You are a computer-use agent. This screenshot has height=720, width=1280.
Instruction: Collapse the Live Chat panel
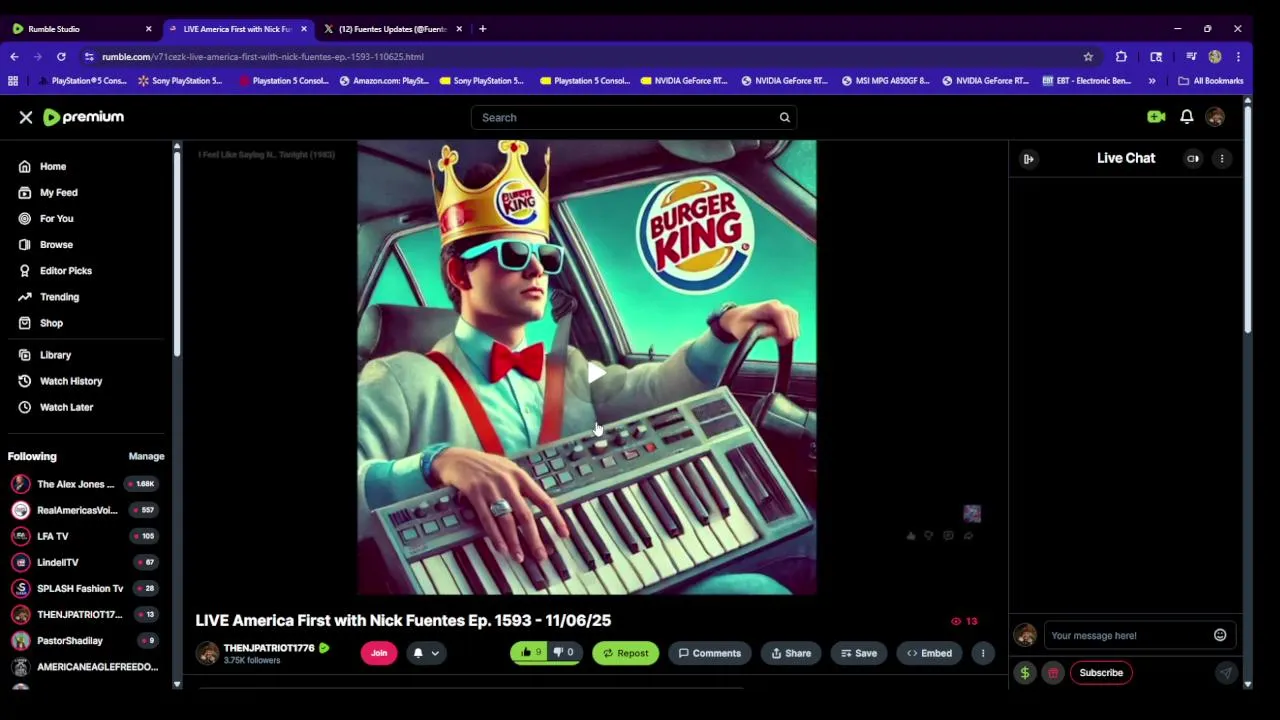[1028, 158]
